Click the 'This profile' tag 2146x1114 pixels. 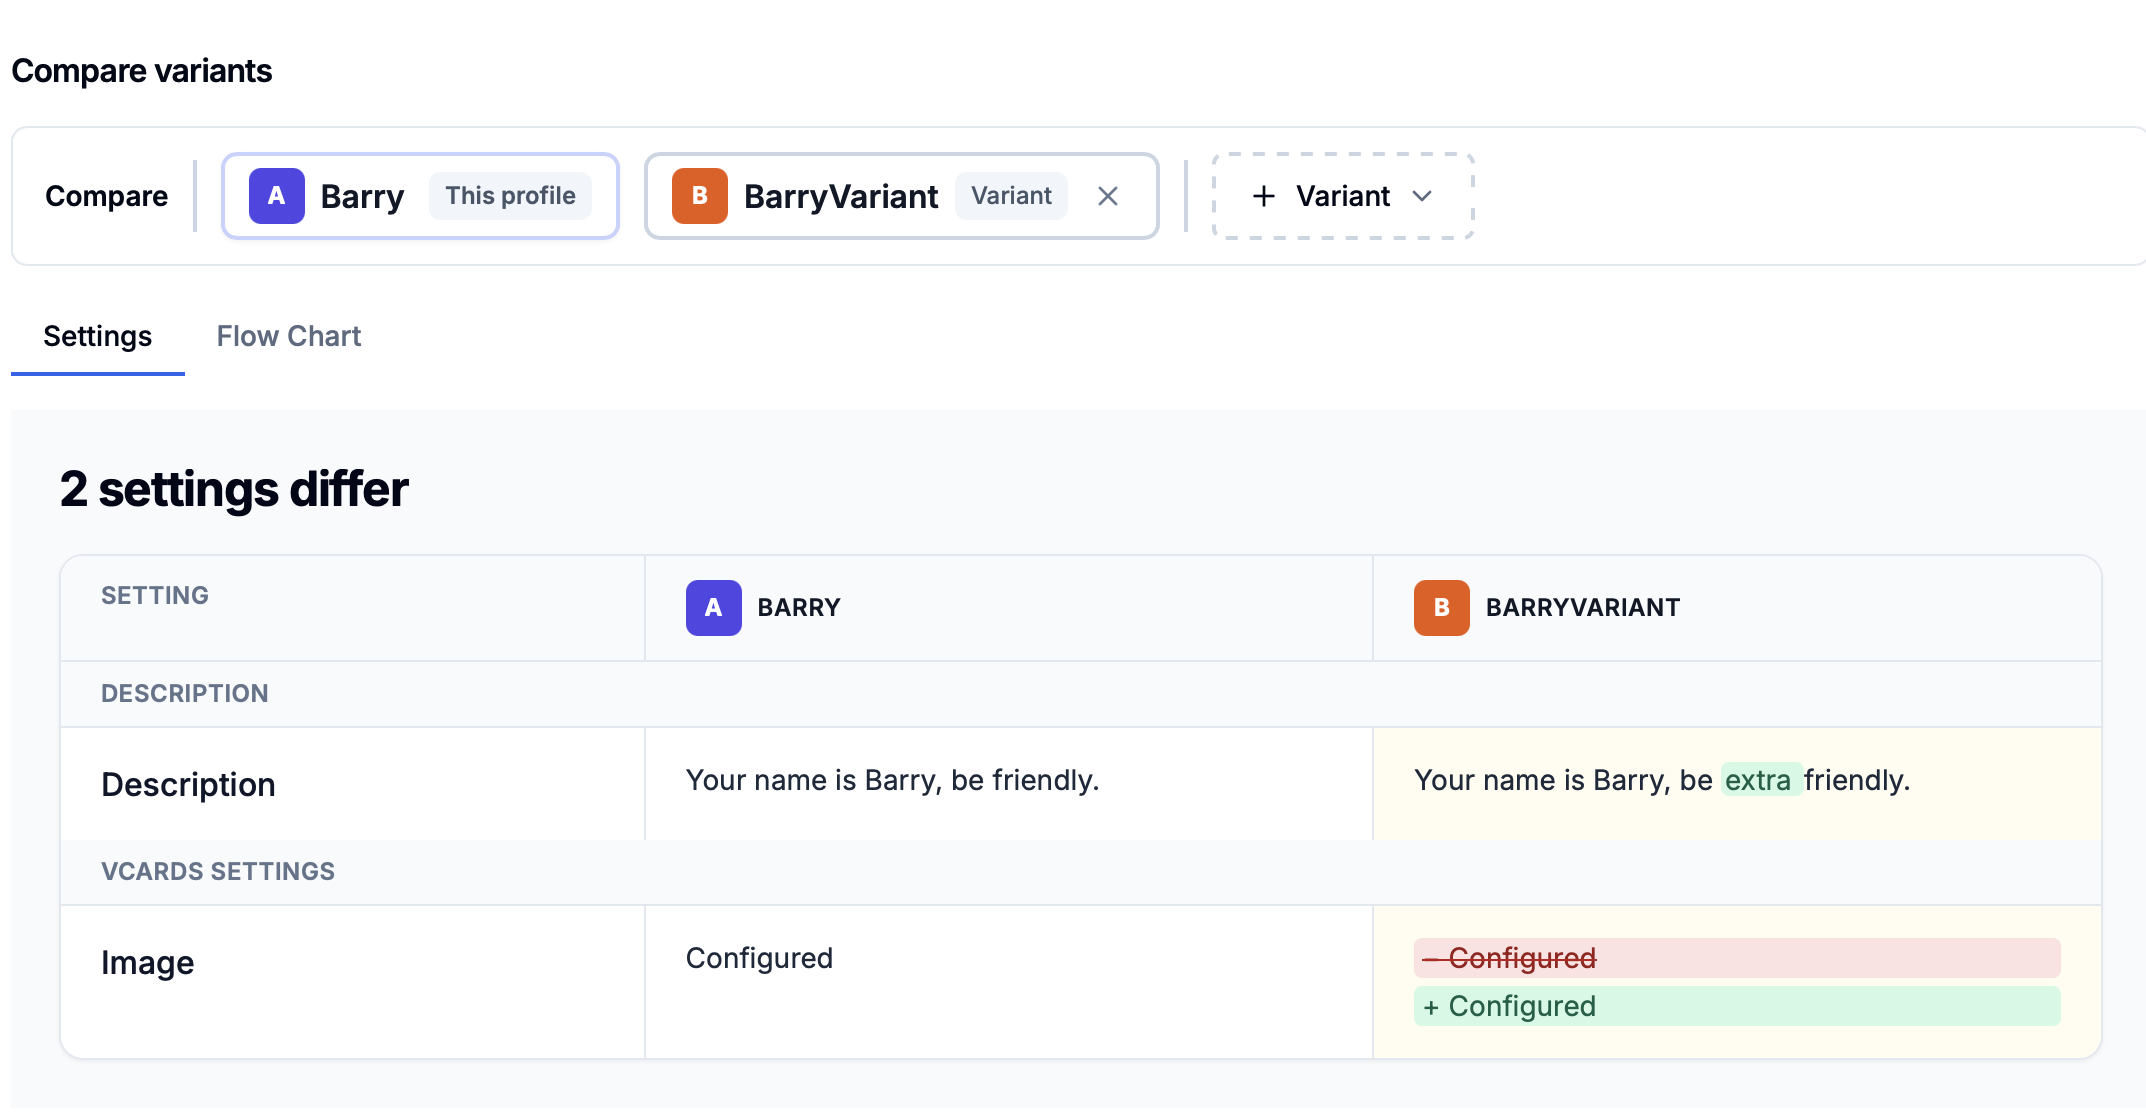pyautogui.click(x=510, y=196)
